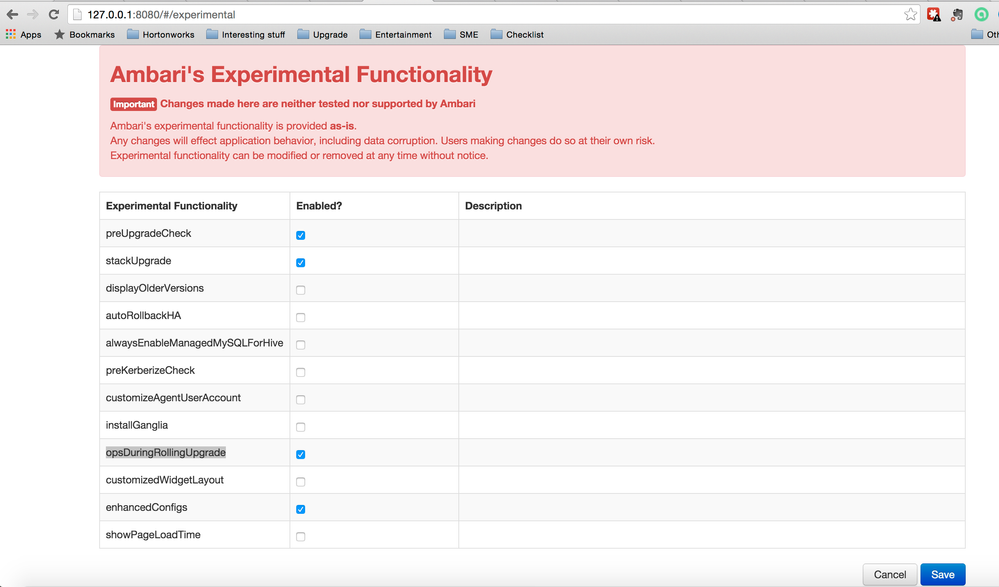Uncheck the preUpgradeCheck checkbox

[x=300, y=235]
